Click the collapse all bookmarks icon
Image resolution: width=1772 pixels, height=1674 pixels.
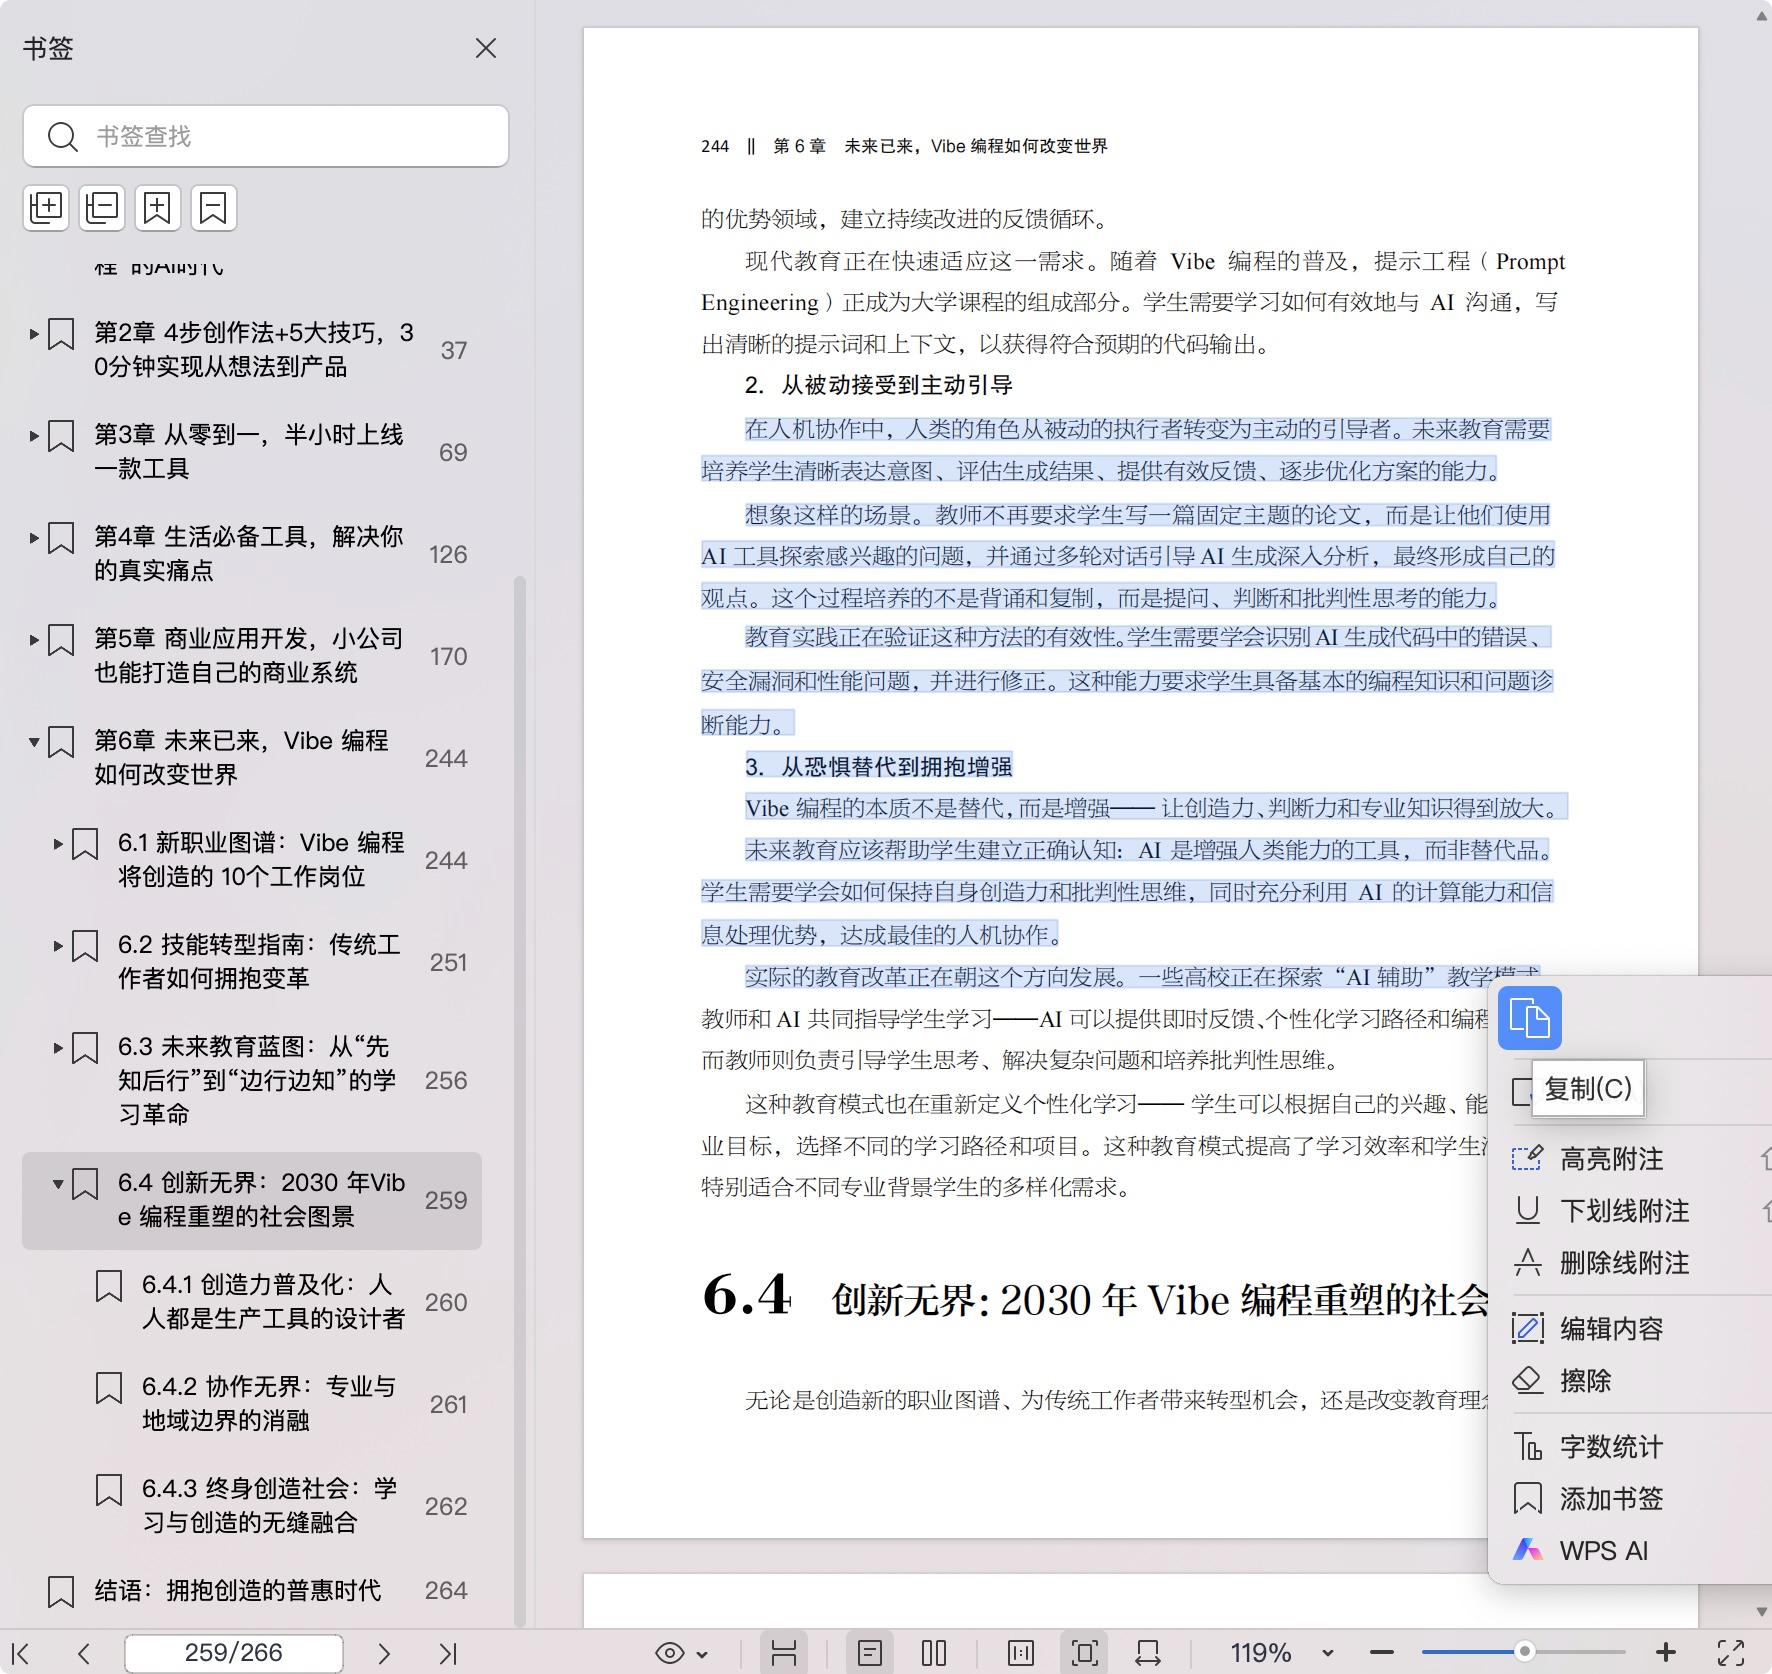102,208
